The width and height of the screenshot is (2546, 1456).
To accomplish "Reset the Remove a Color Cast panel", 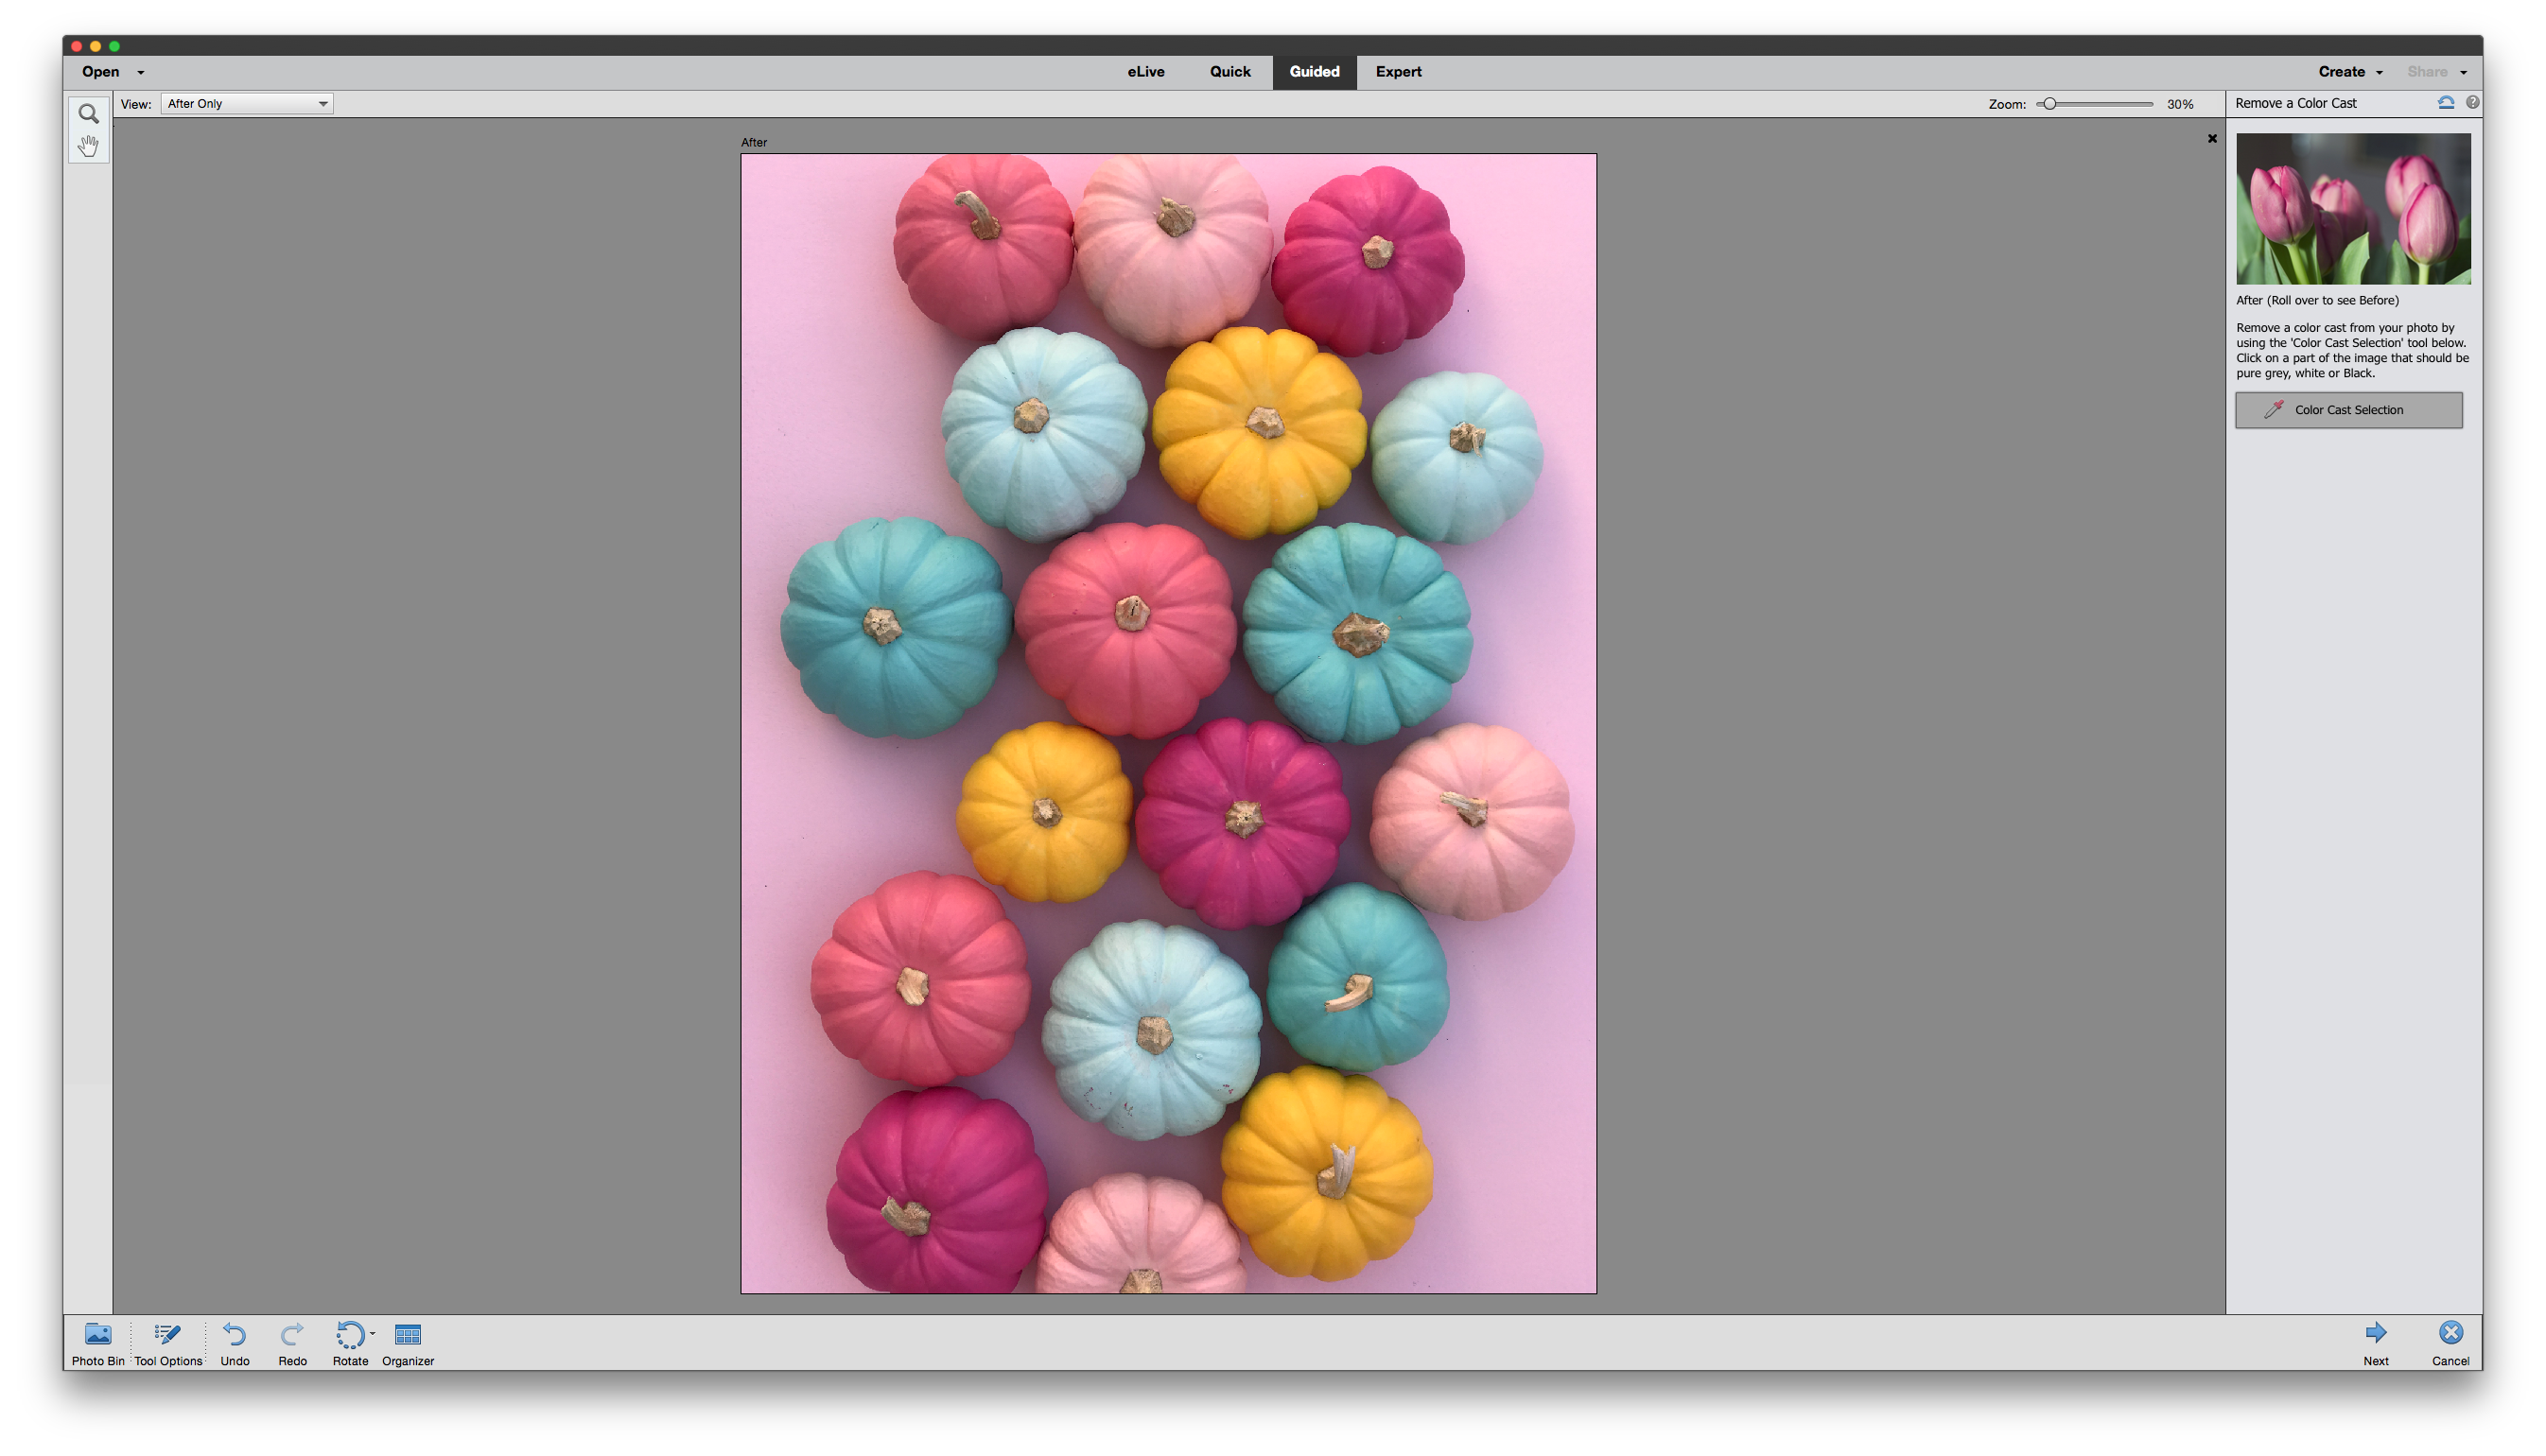I will pos(2445,103).
